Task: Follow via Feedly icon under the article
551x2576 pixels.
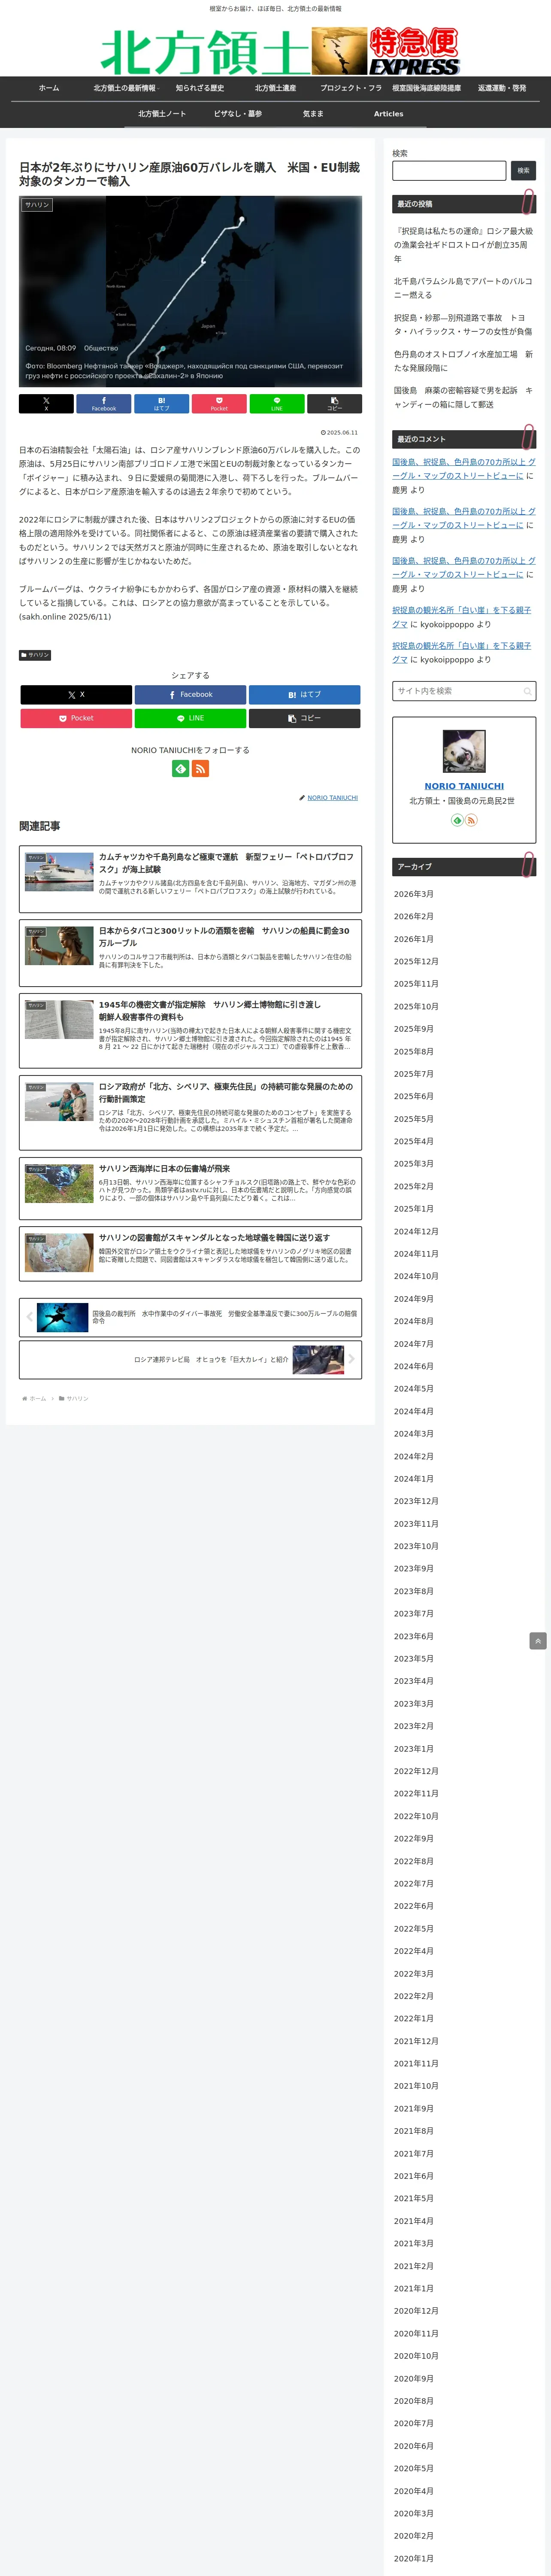Action: (x=180, y=769)
